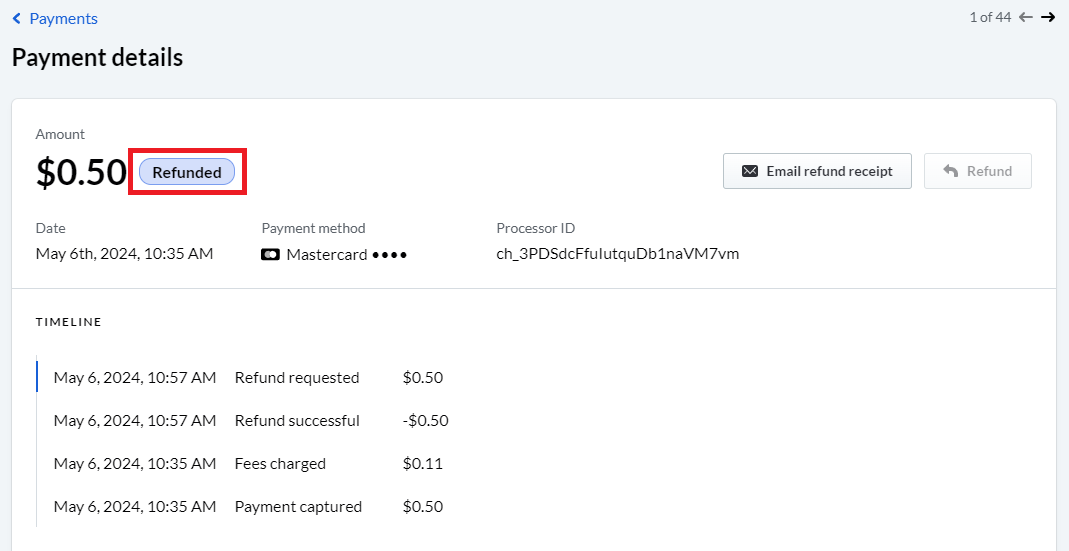Select the Fees charged timeline entry
Image resolution: width=1069 pixels, height=551 pixels.
point(248,464)
